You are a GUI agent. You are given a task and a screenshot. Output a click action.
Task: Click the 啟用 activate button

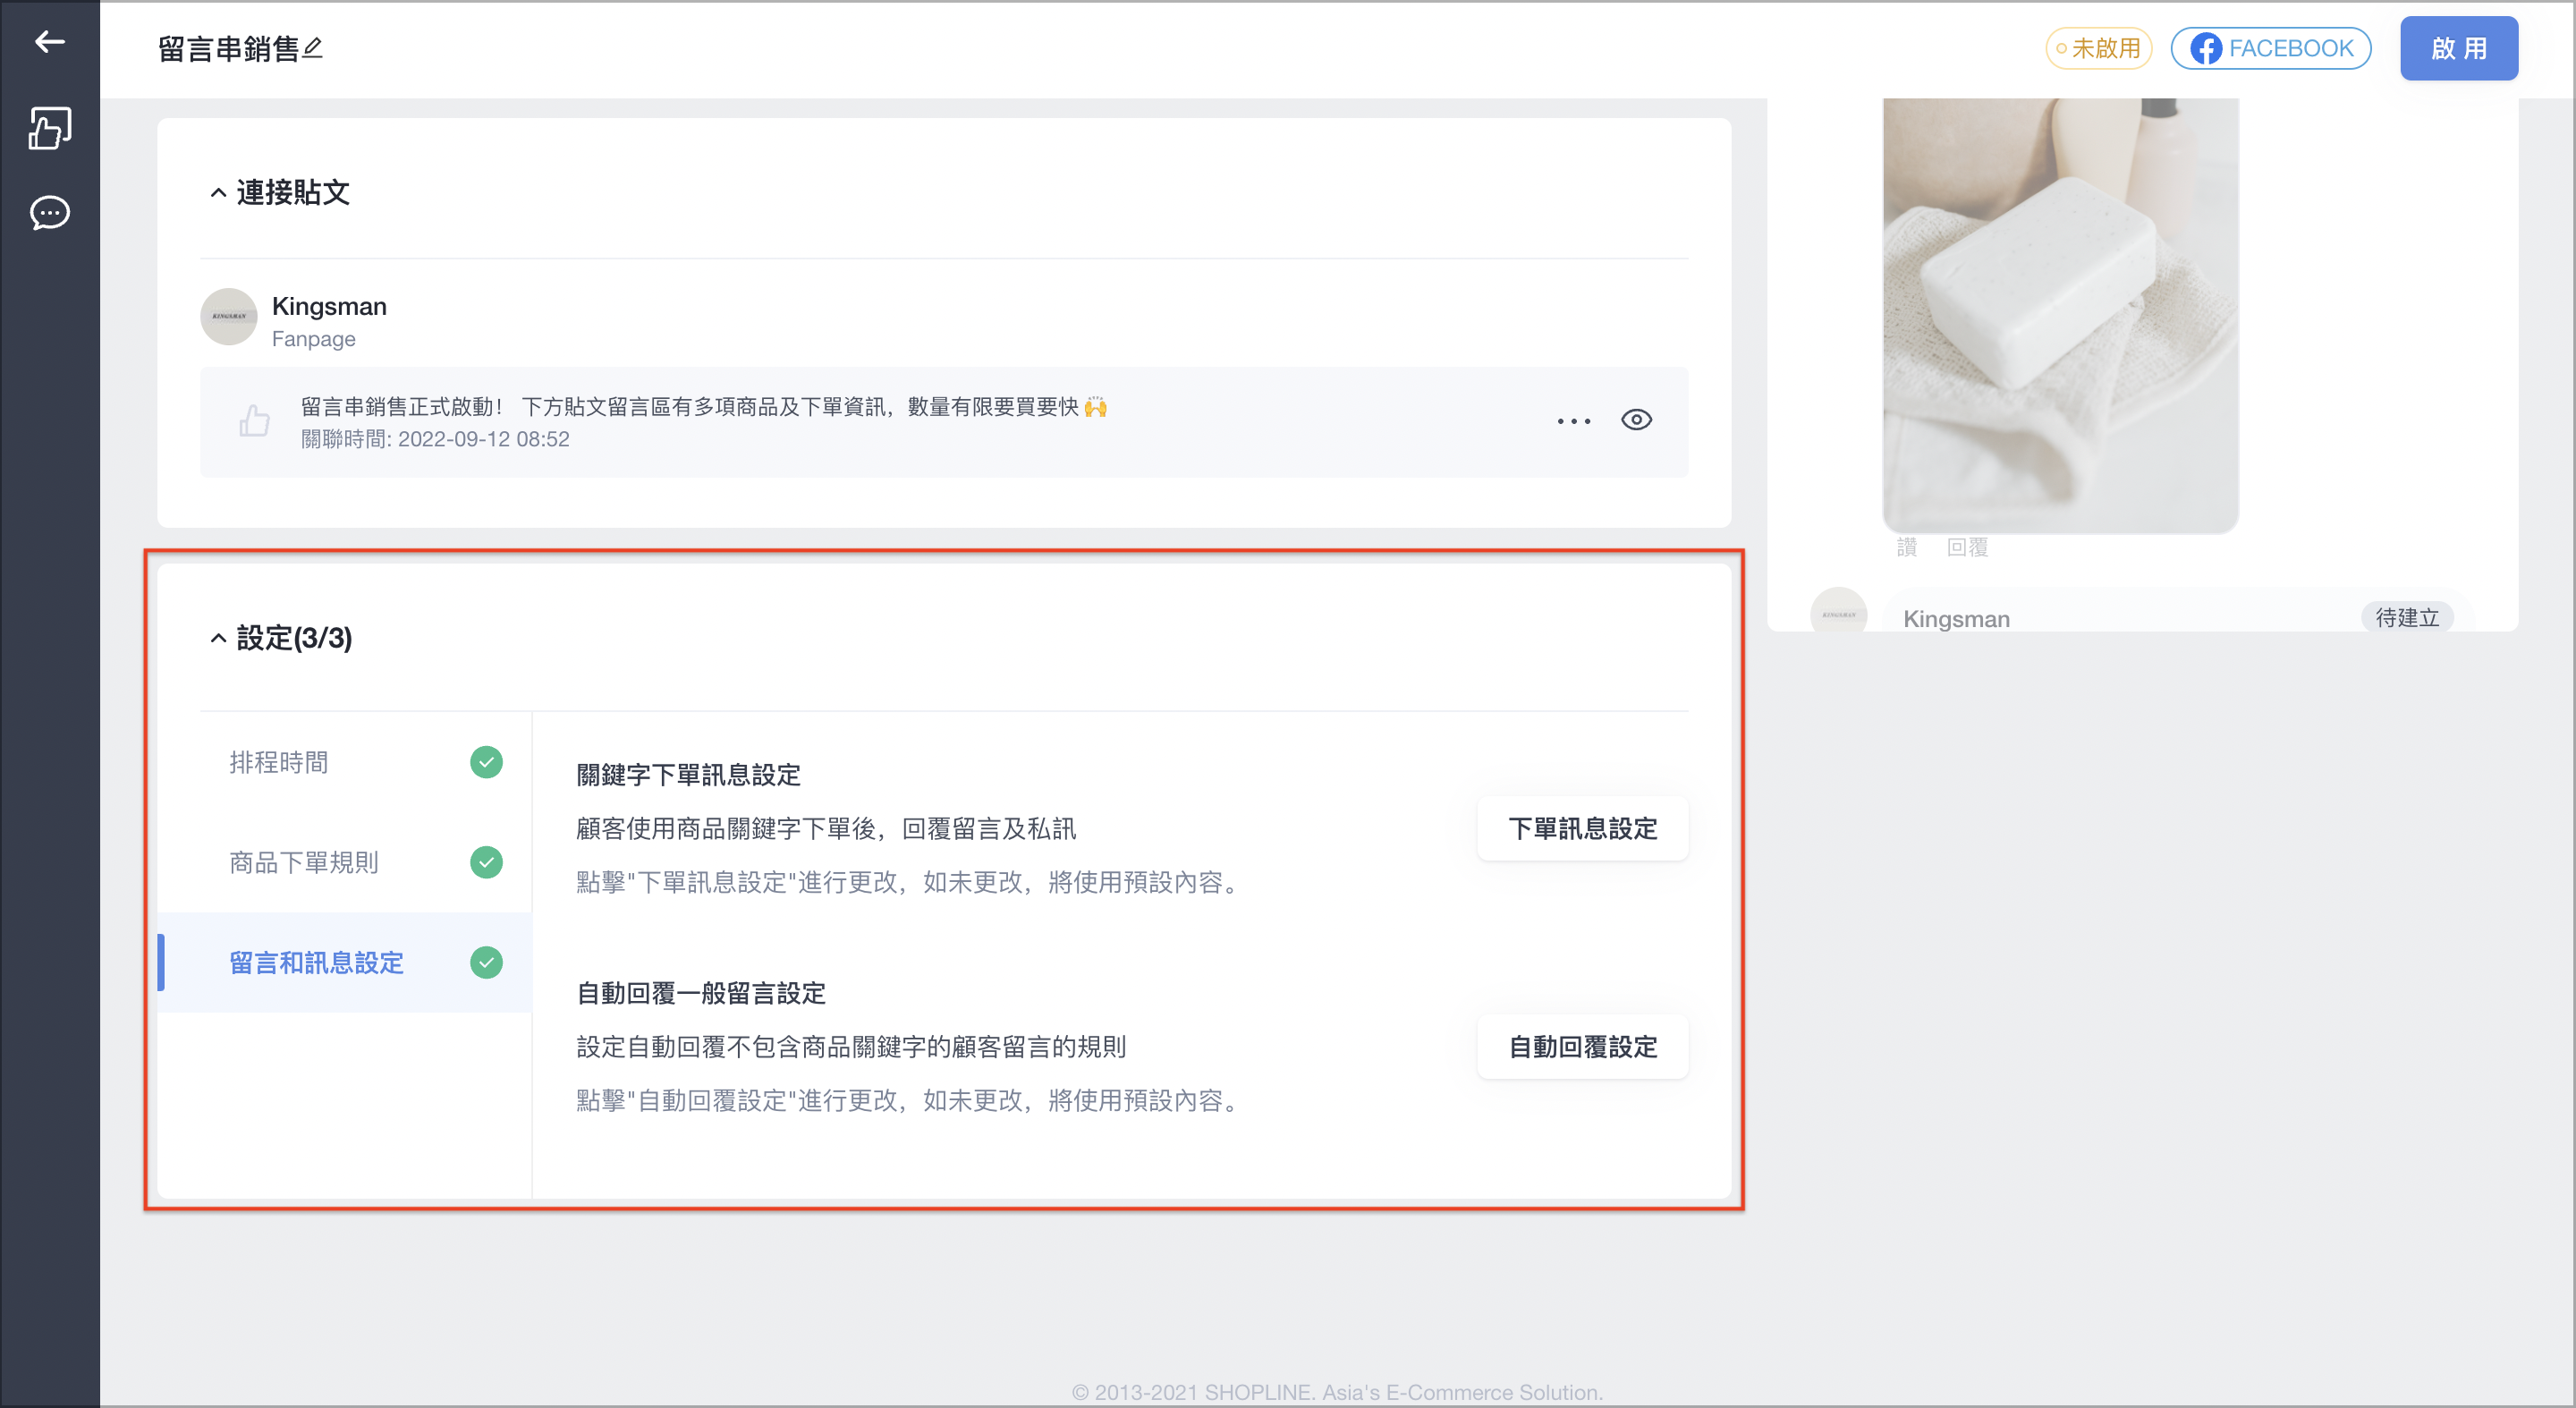tap(2458, 48)
